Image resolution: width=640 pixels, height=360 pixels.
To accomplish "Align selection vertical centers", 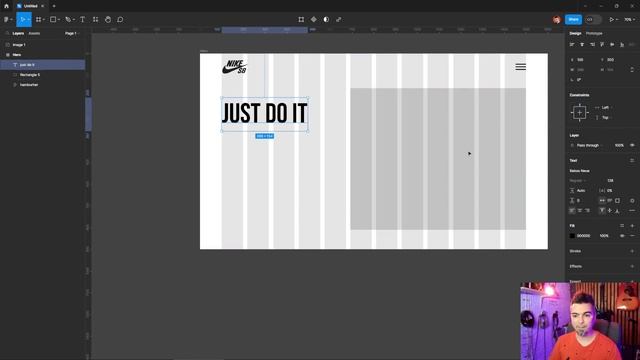I will pyautogui.click(x=612, y=44).
